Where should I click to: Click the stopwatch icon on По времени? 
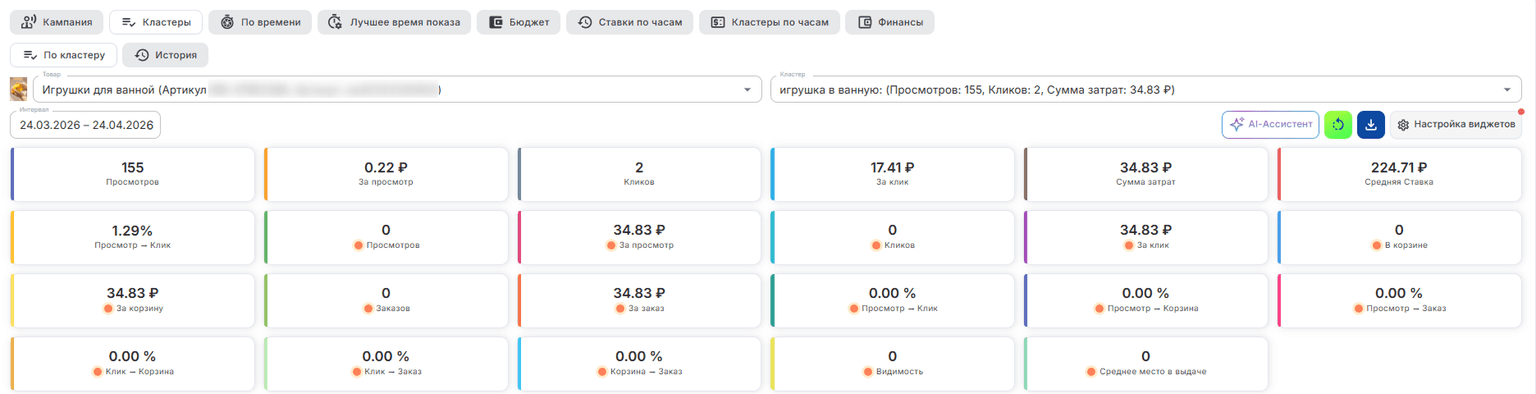pos(228,22)
